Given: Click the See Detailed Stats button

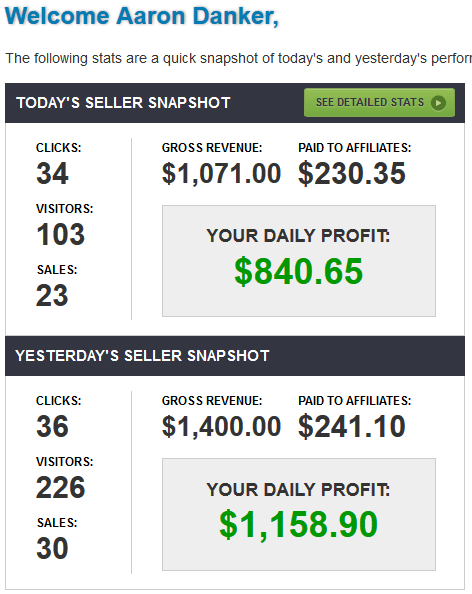Looking at the screenshot, I should click(x=379, y=102).
